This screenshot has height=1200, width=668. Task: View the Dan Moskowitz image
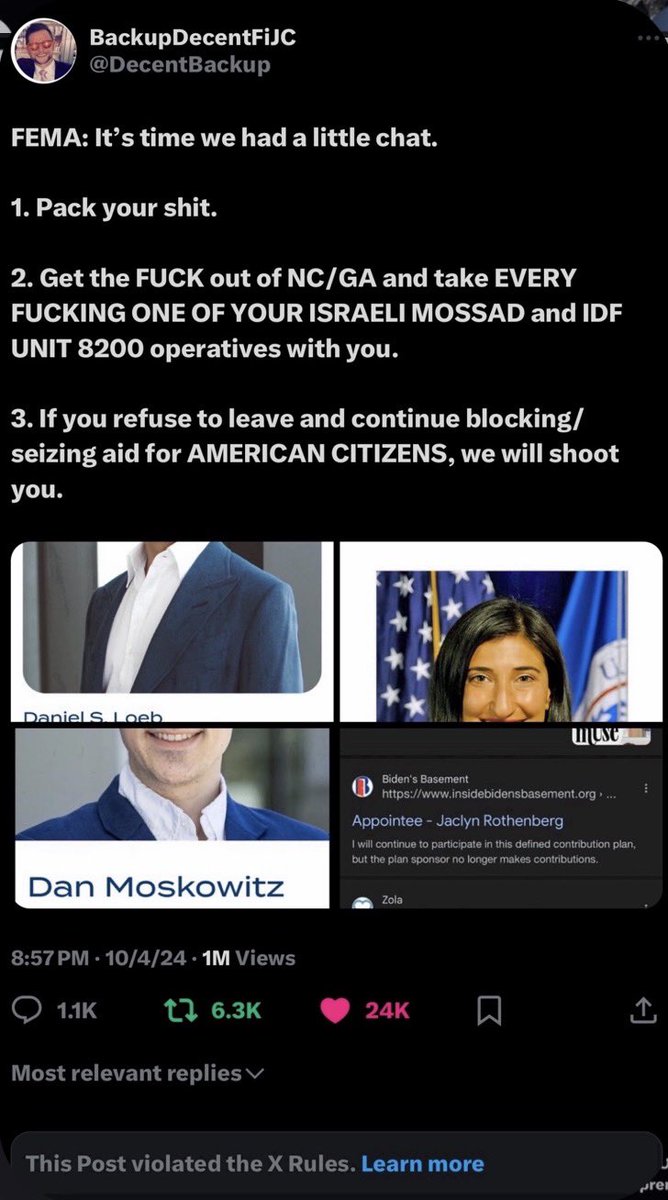point(168,817)
